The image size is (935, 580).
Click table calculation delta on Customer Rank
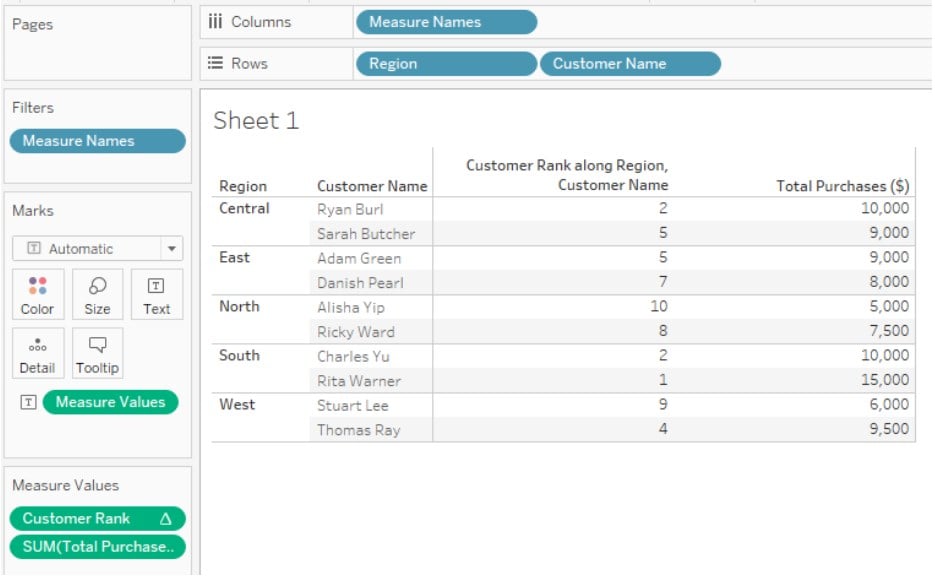click(x=166, y=519)
